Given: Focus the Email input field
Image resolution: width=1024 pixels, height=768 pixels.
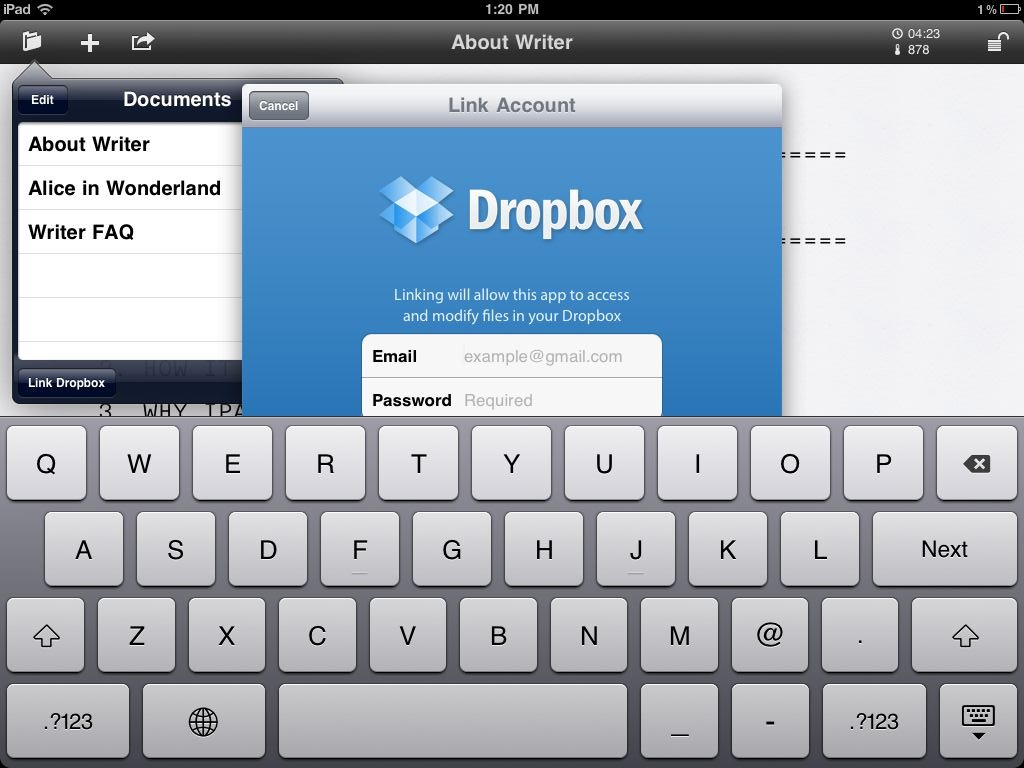Looking at the screenshot, I should 512,357.
